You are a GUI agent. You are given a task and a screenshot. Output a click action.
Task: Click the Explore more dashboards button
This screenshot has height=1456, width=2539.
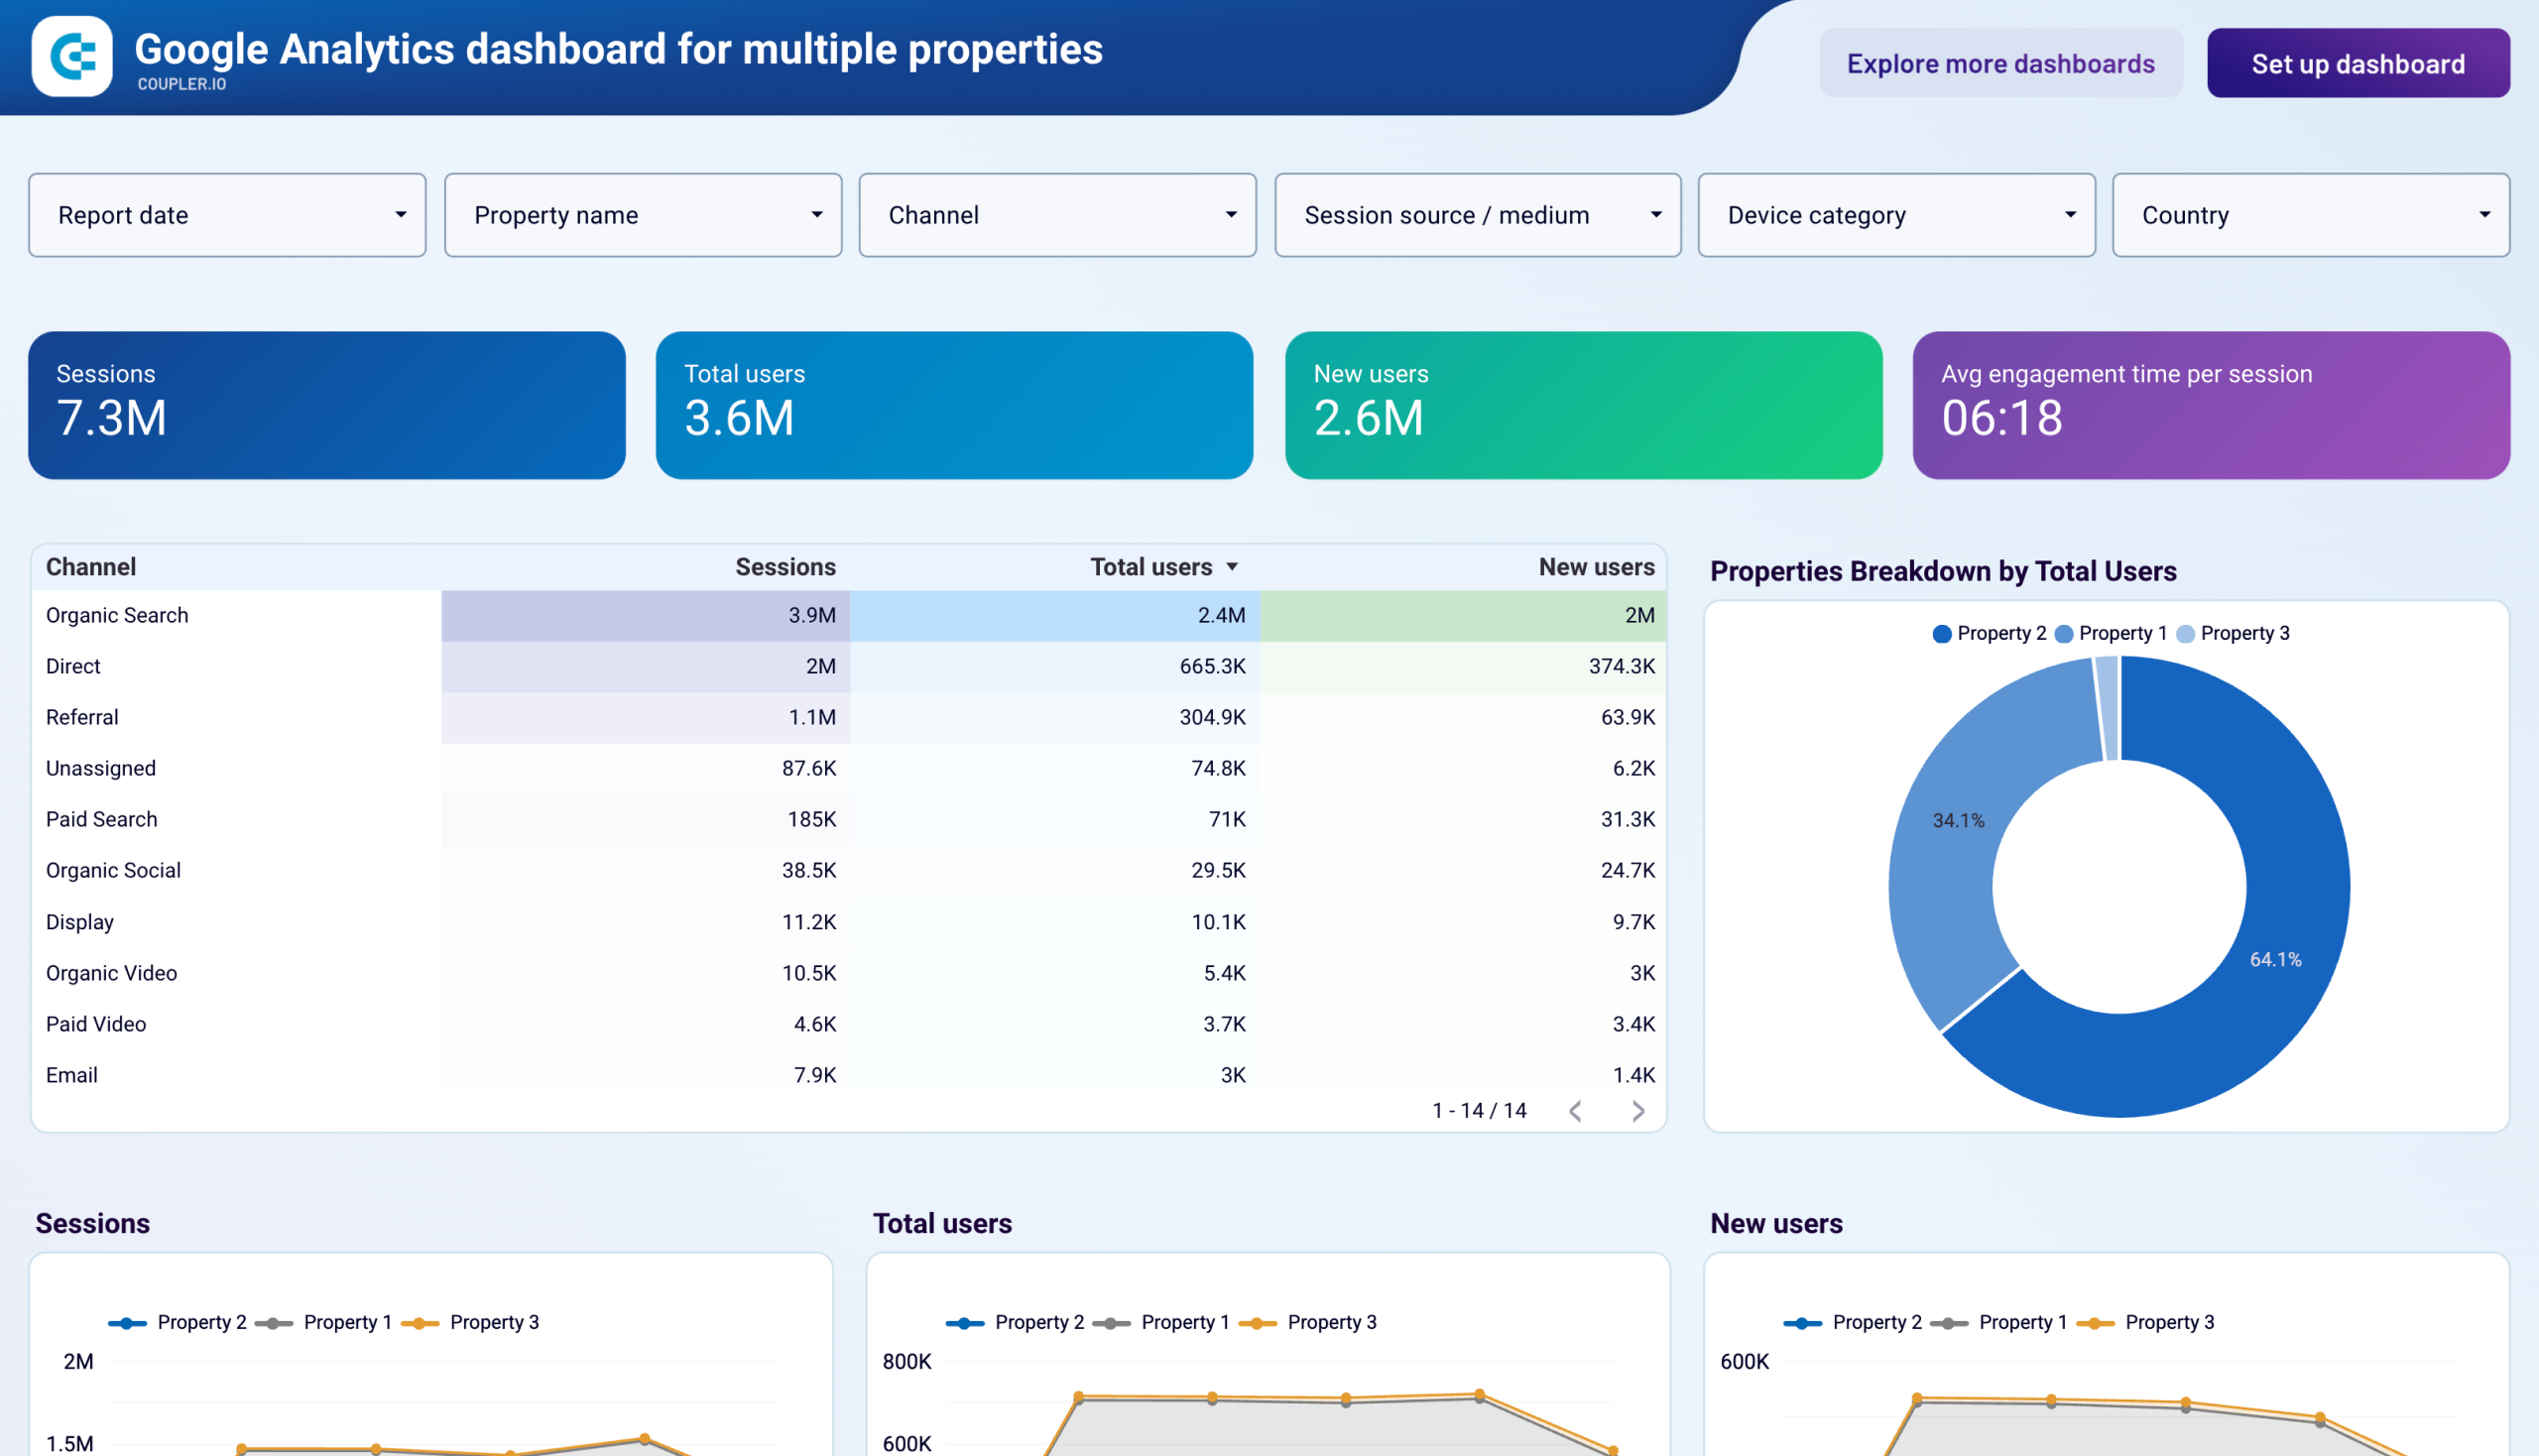pos(2001,63)
